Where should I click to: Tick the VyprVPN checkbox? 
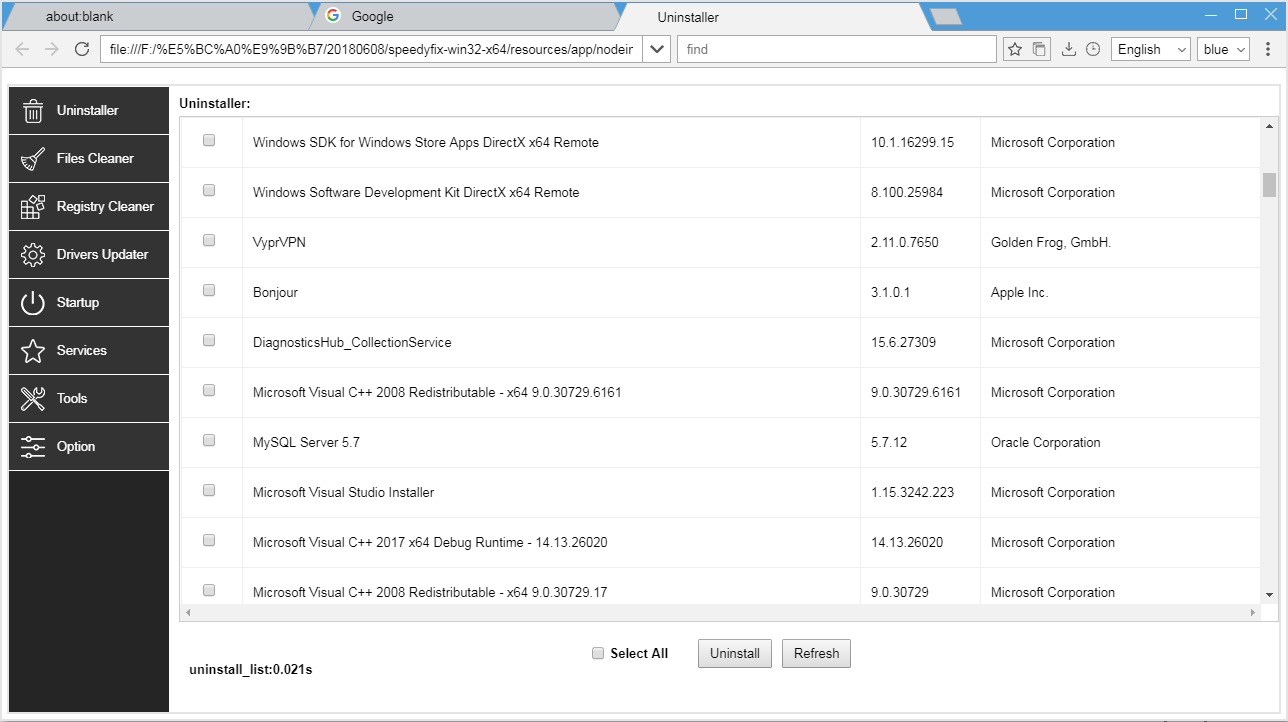point(209,240)
